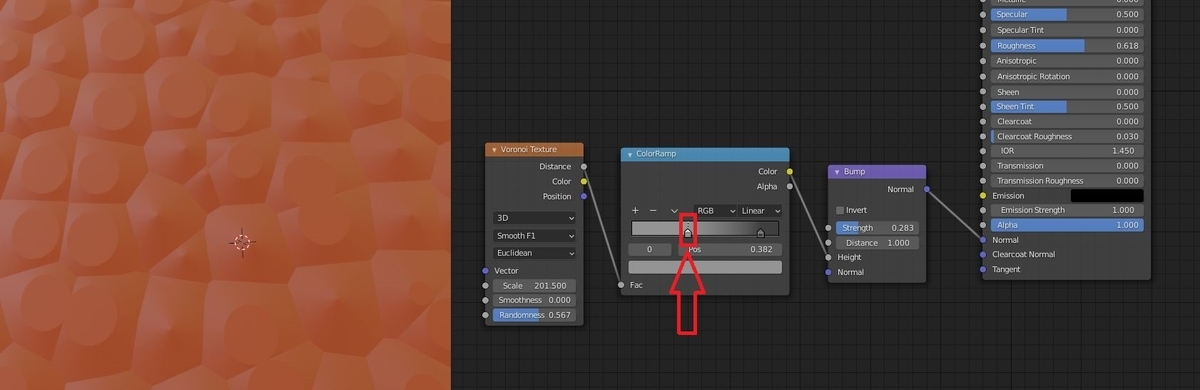
Task: Click the Bump Strength input socket
Action: 828,228
